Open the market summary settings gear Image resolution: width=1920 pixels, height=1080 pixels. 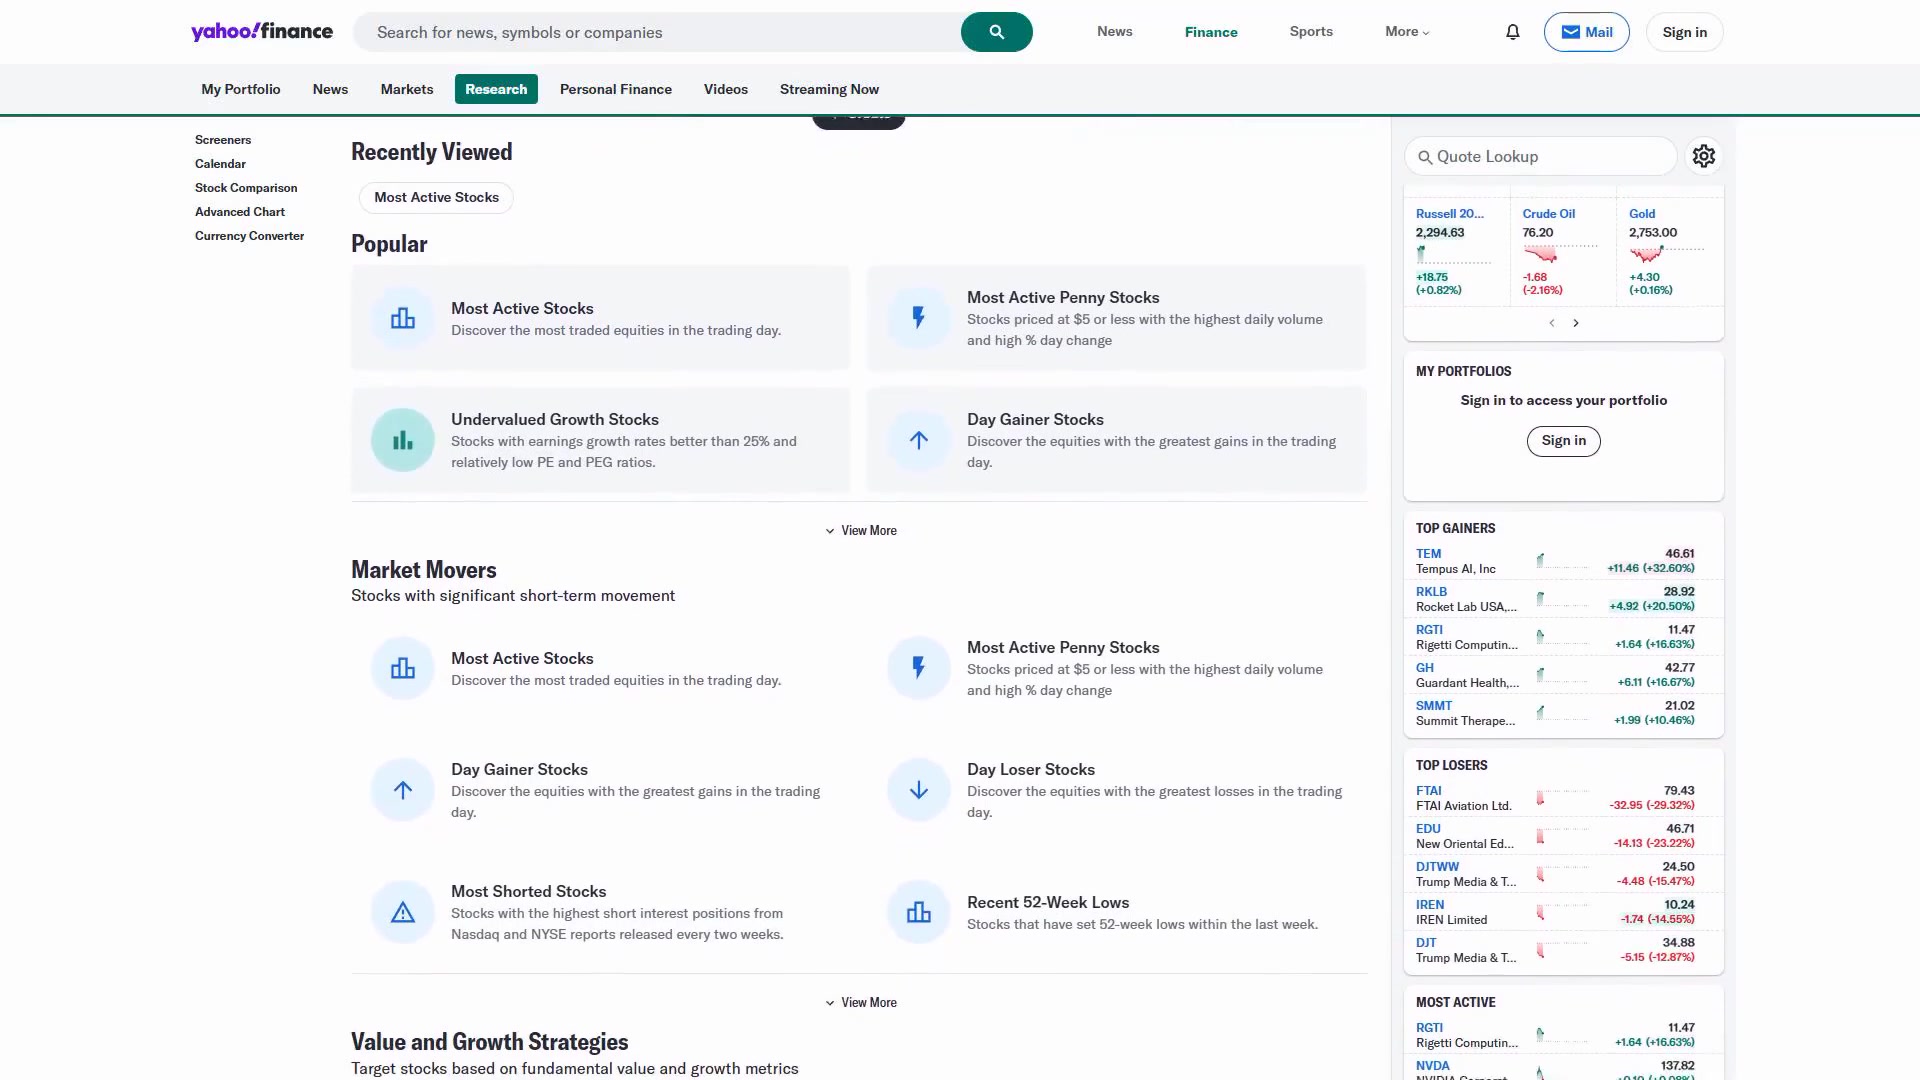pyautogui.click(x=1703, y=156)
